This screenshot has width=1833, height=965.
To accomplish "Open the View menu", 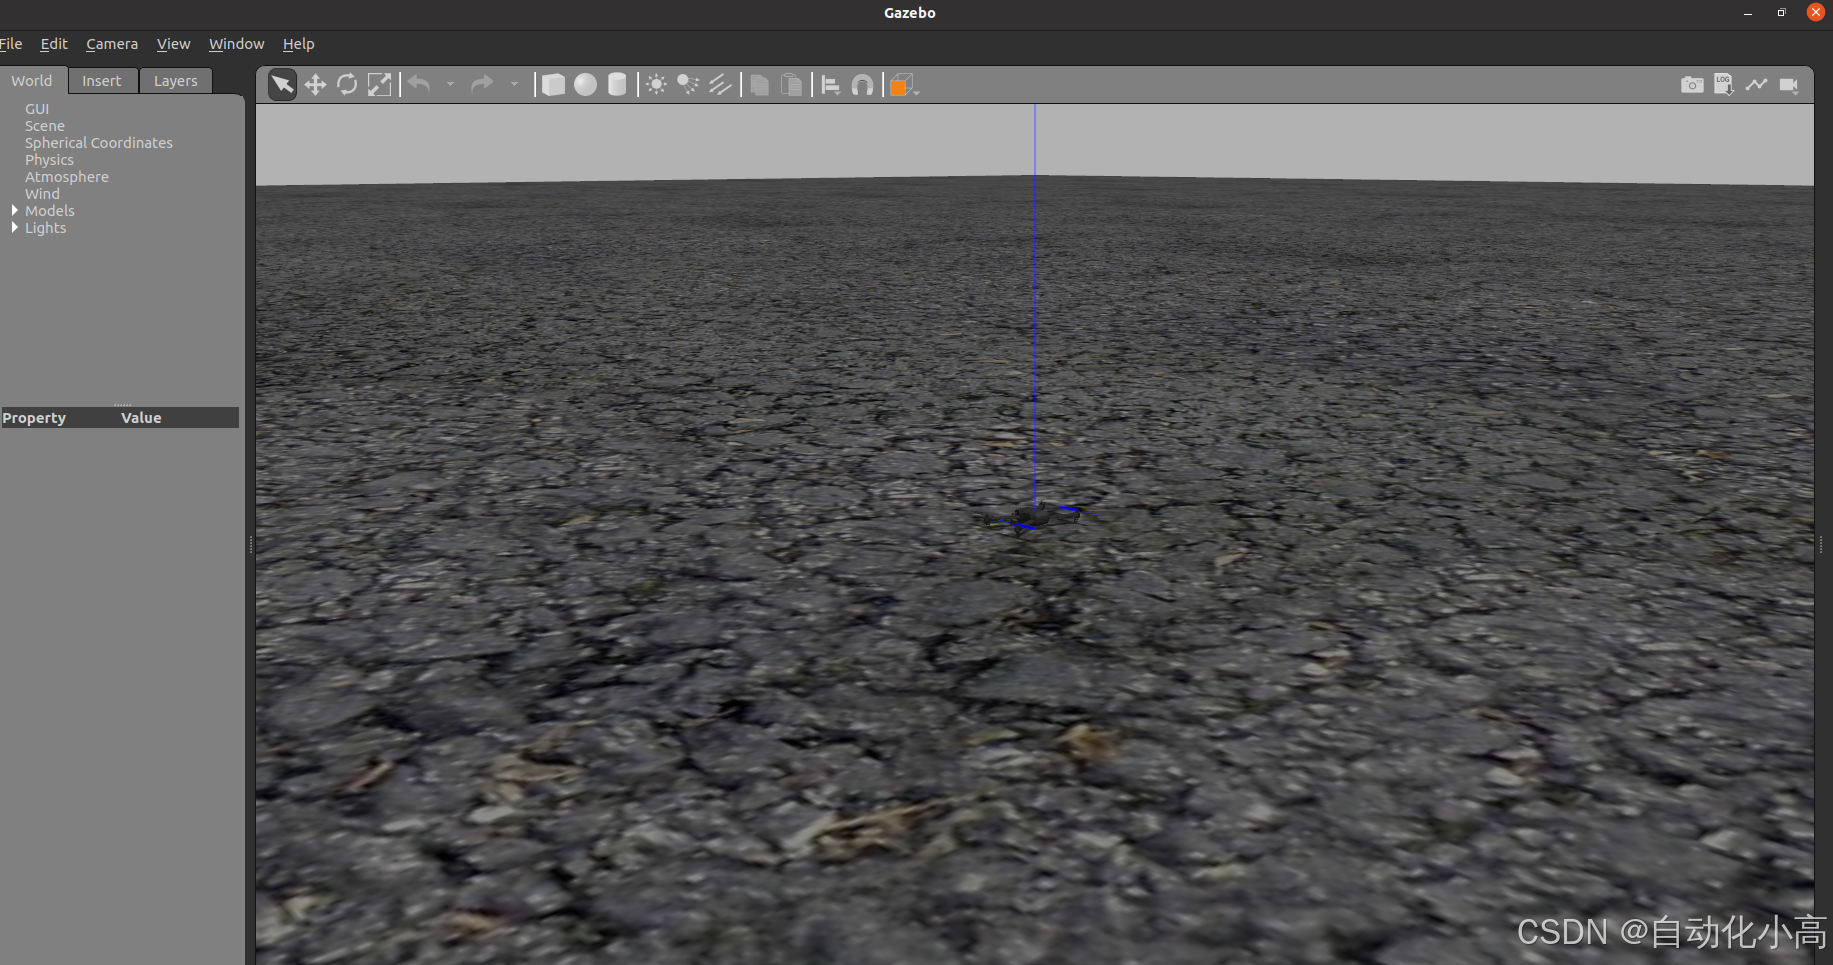I will (x=173, y=44).
